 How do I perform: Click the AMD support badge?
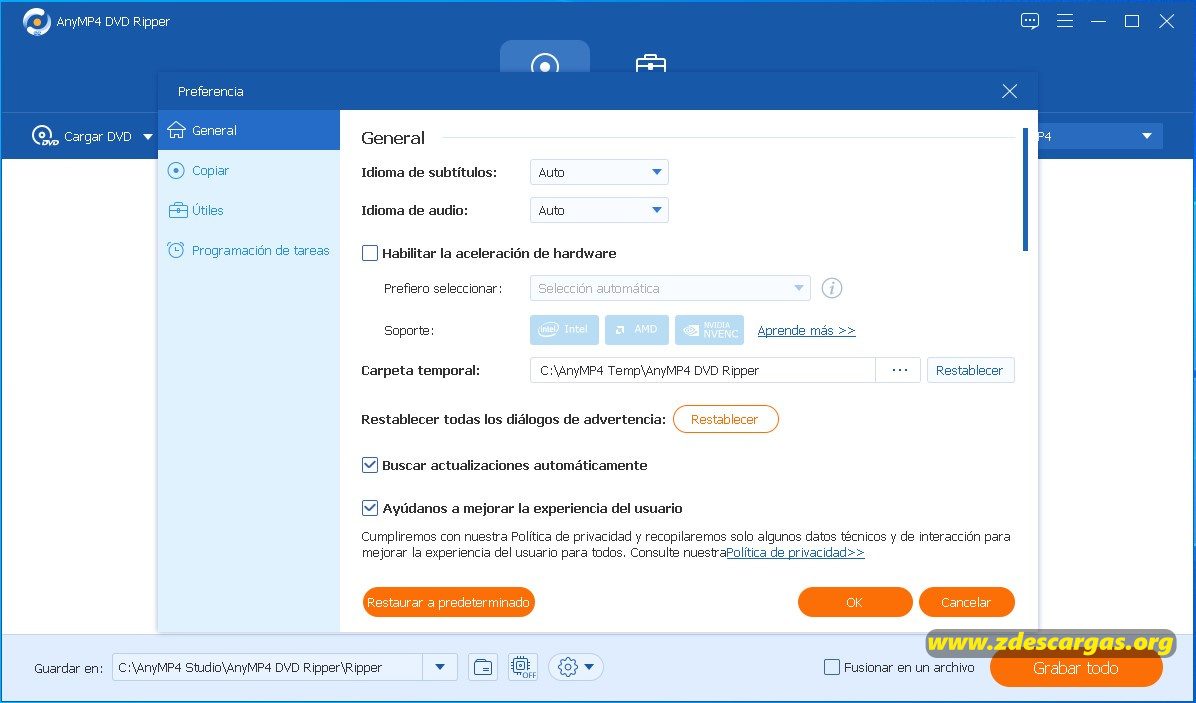[637, 329]
